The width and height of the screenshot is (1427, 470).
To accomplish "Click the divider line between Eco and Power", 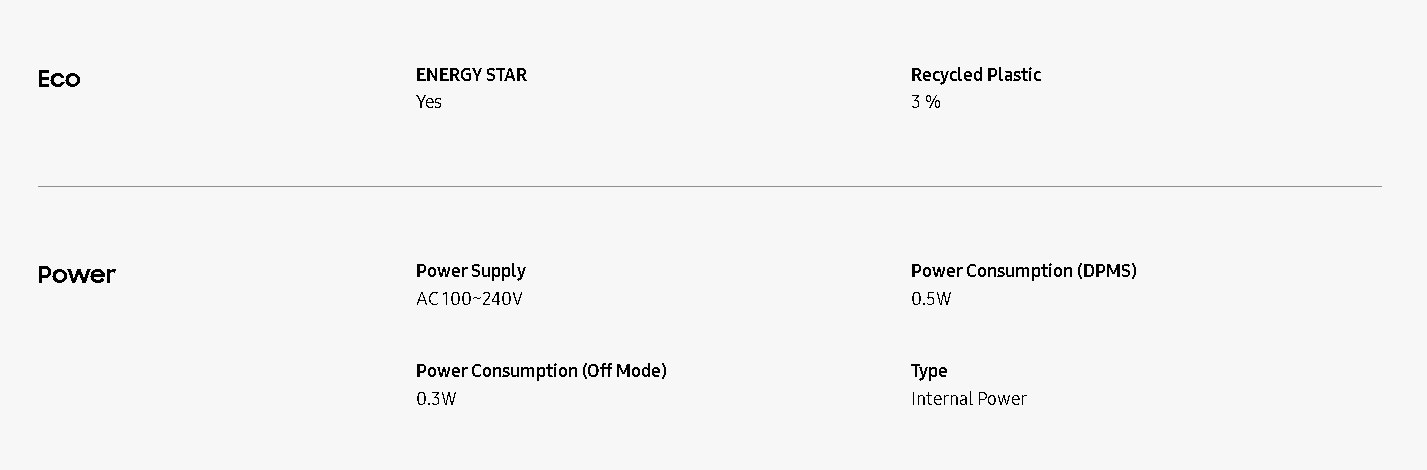I will tap(710, 186).
